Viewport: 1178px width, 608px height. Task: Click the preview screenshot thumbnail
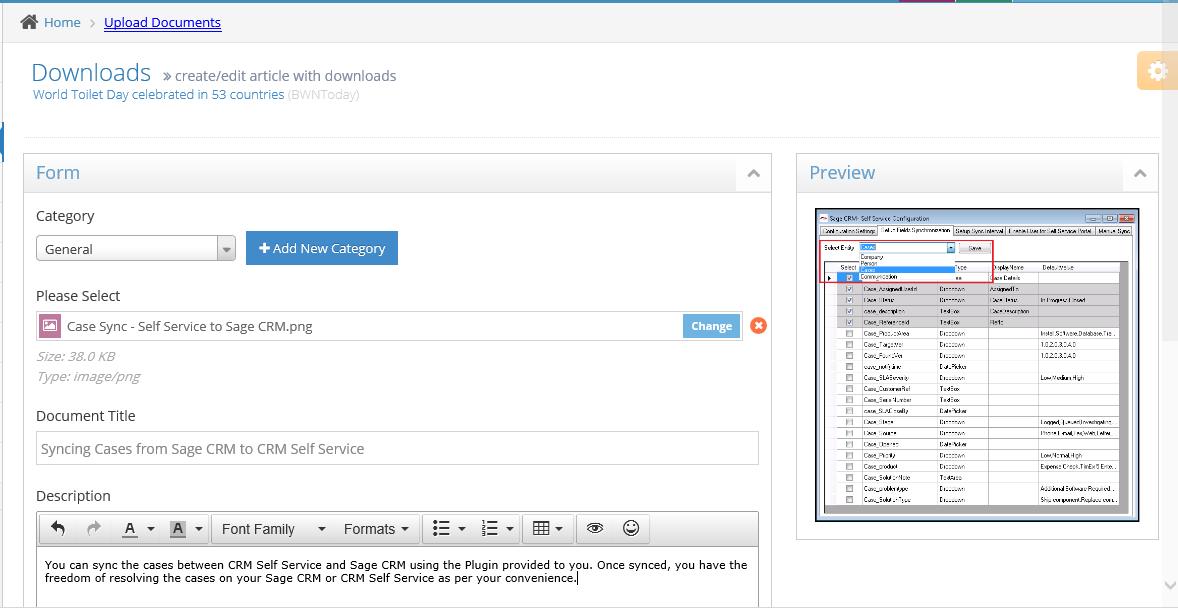[977, 365]
